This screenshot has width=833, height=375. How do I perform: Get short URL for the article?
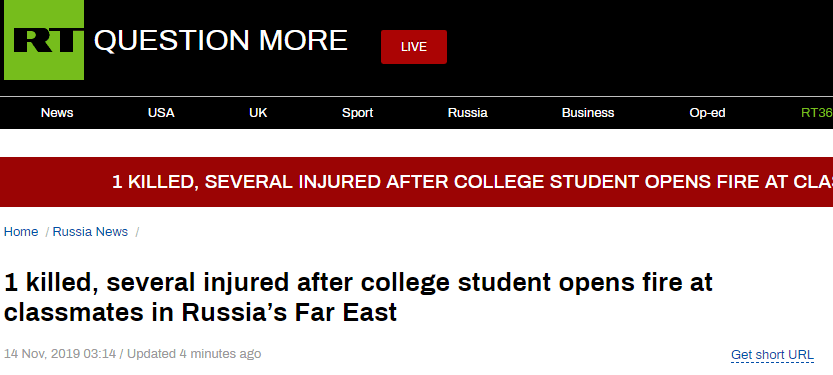coord(772,355)
